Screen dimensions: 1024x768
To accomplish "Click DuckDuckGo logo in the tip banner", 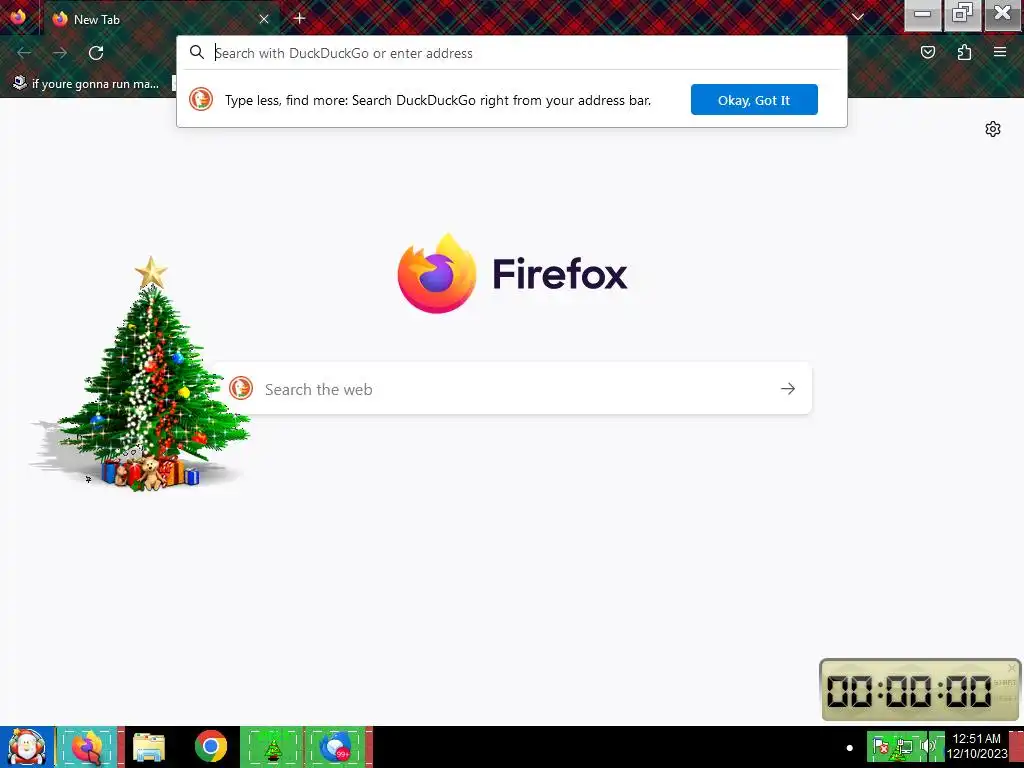I will pos(201,99).
